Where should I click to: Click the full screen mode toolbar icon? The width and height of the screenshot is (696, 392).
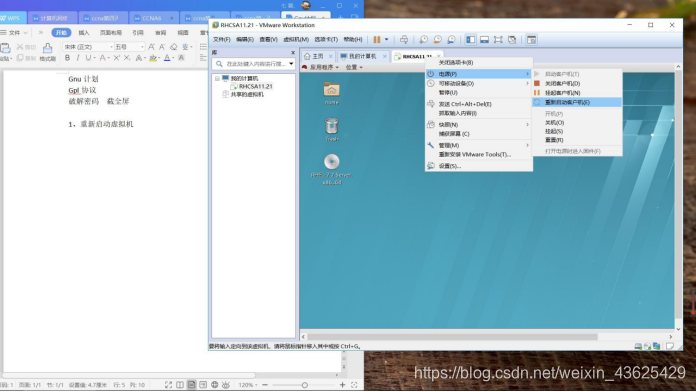click(x=498, y=40)
